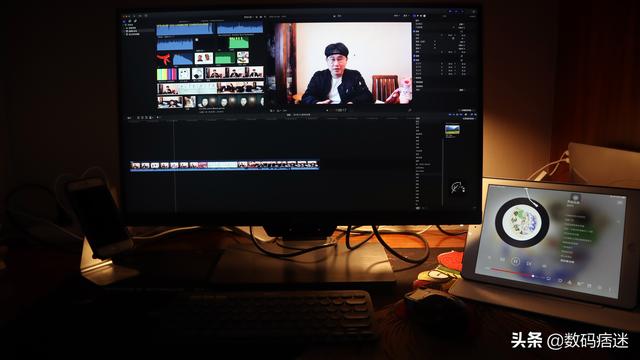Show background tasks from the toolbar
The height and width of the screenshot is (360, 640).
146,16
